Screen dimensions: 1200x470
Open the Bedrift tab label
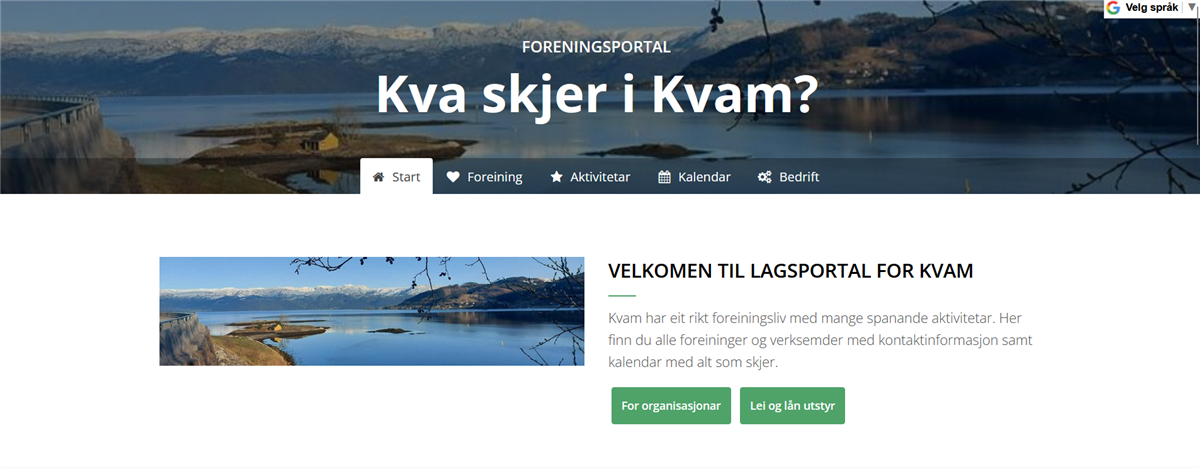coord(799,177)
